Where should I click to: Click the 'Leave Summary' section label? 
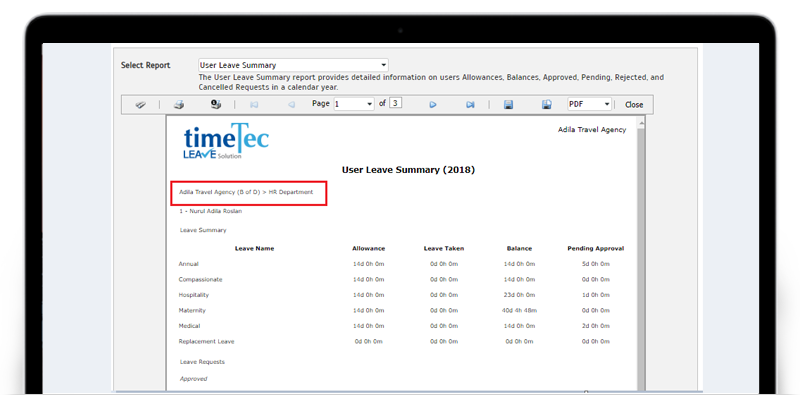pyautogui.click(x=203, y=230)
